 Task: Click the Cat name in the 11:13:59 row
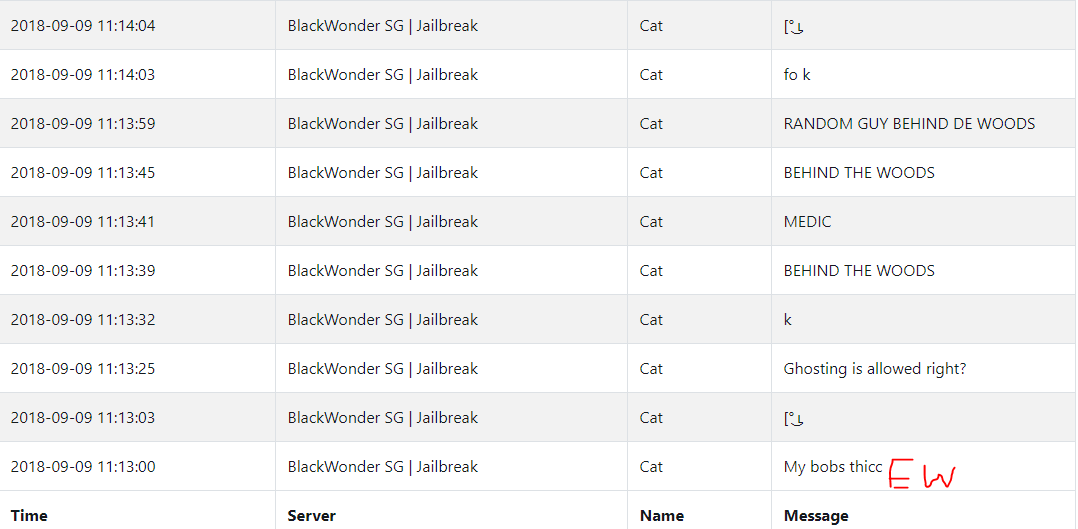pos(650,124)
